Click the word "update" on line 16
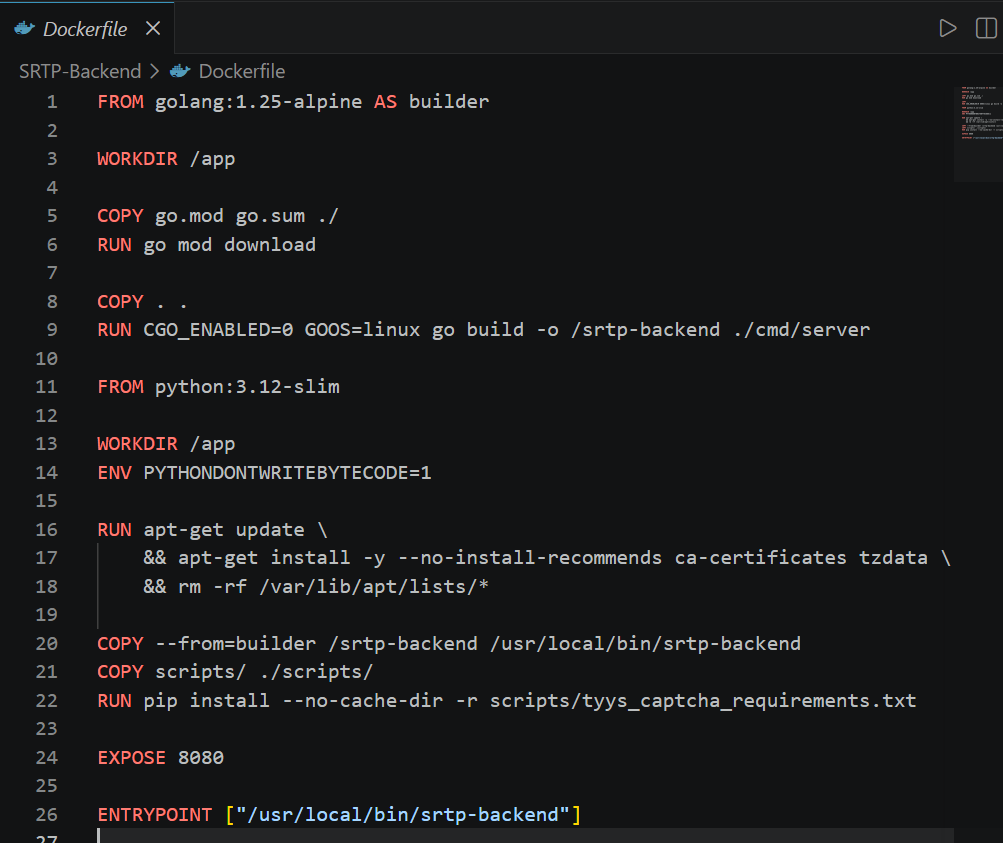This screenshot has height=843, width=1003. pyautogui.click(x=270, y=530)
